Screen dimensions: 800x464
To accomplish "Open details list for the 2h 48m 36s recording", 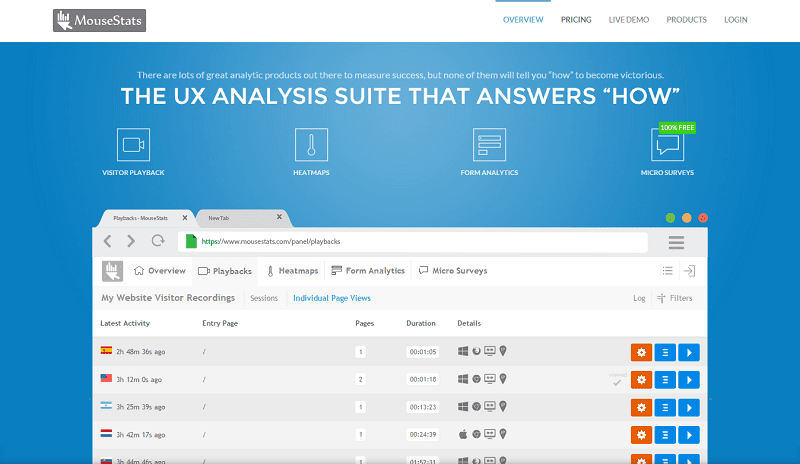I will coord(665,352).
